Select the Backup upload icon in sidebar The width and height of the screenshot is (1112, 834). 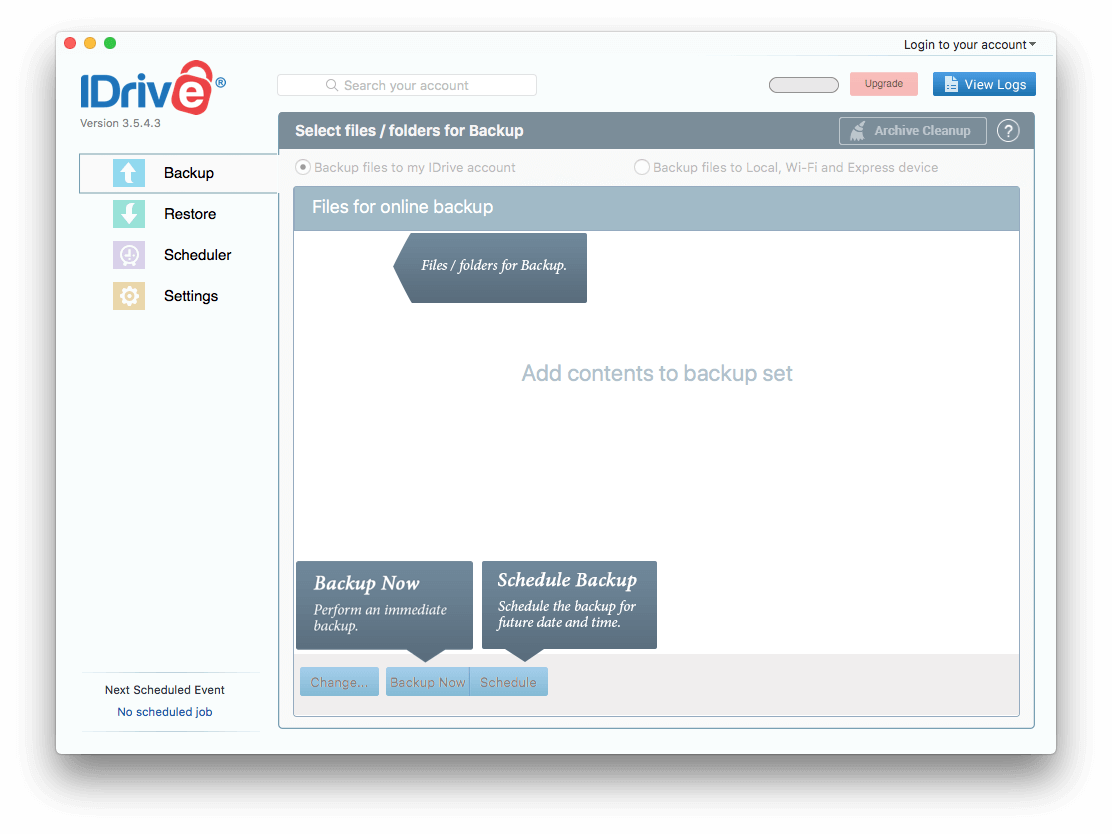tap(129, 173)
